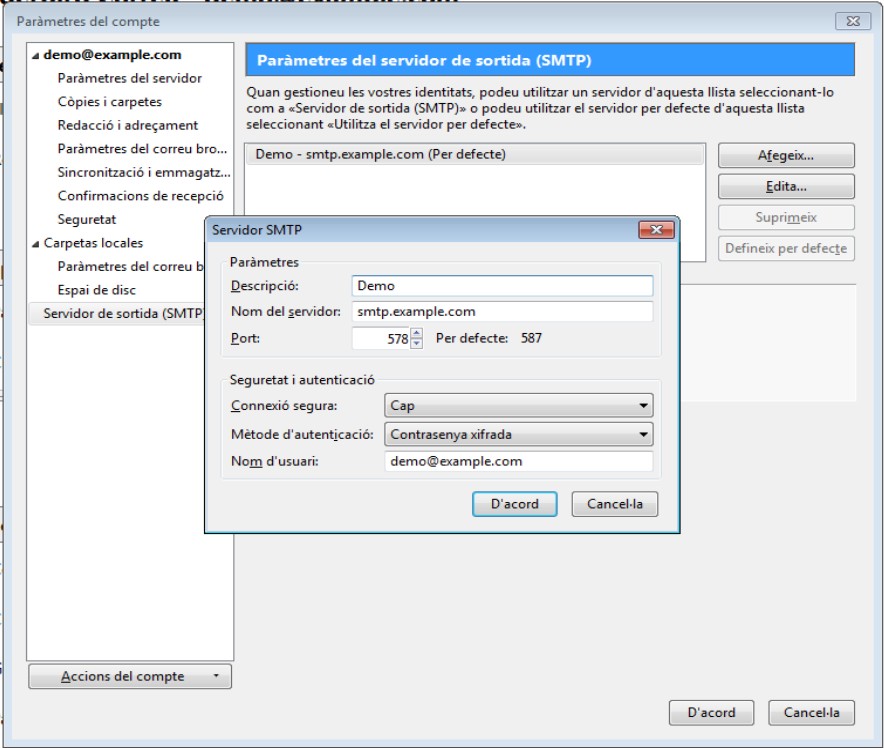
Task: Open the Mètode d'autenticació dropdown
Action: [x=519, y=435]
